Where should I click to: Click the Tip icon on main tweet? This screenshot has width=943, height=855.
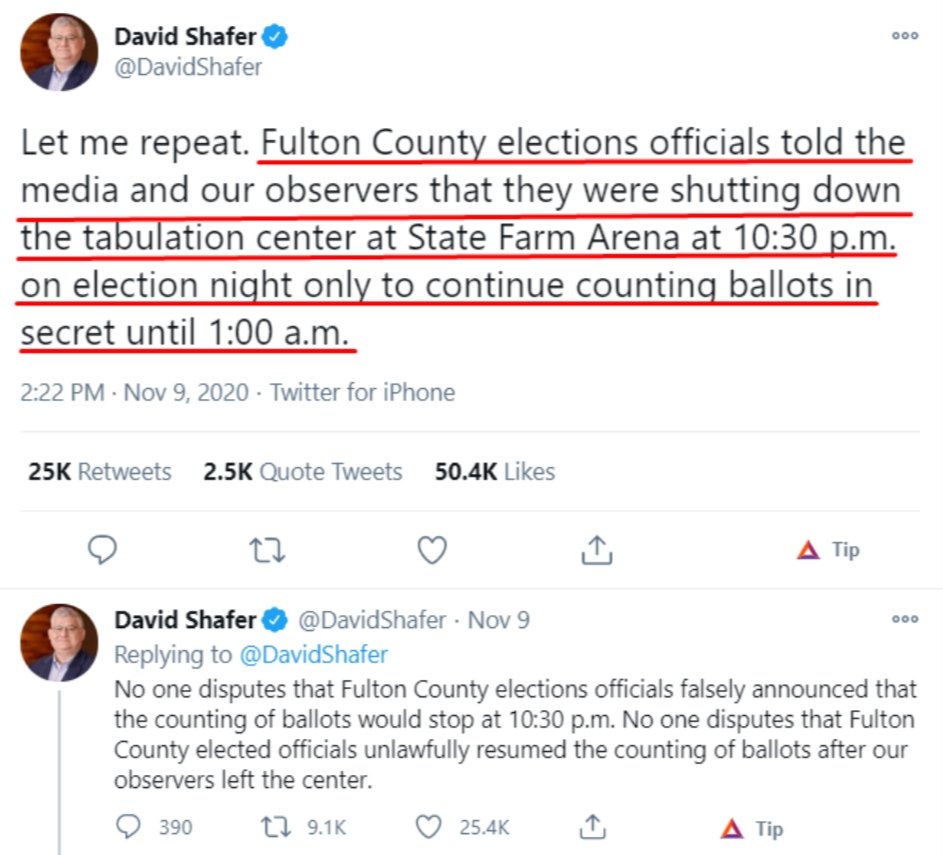coord(827,549)
